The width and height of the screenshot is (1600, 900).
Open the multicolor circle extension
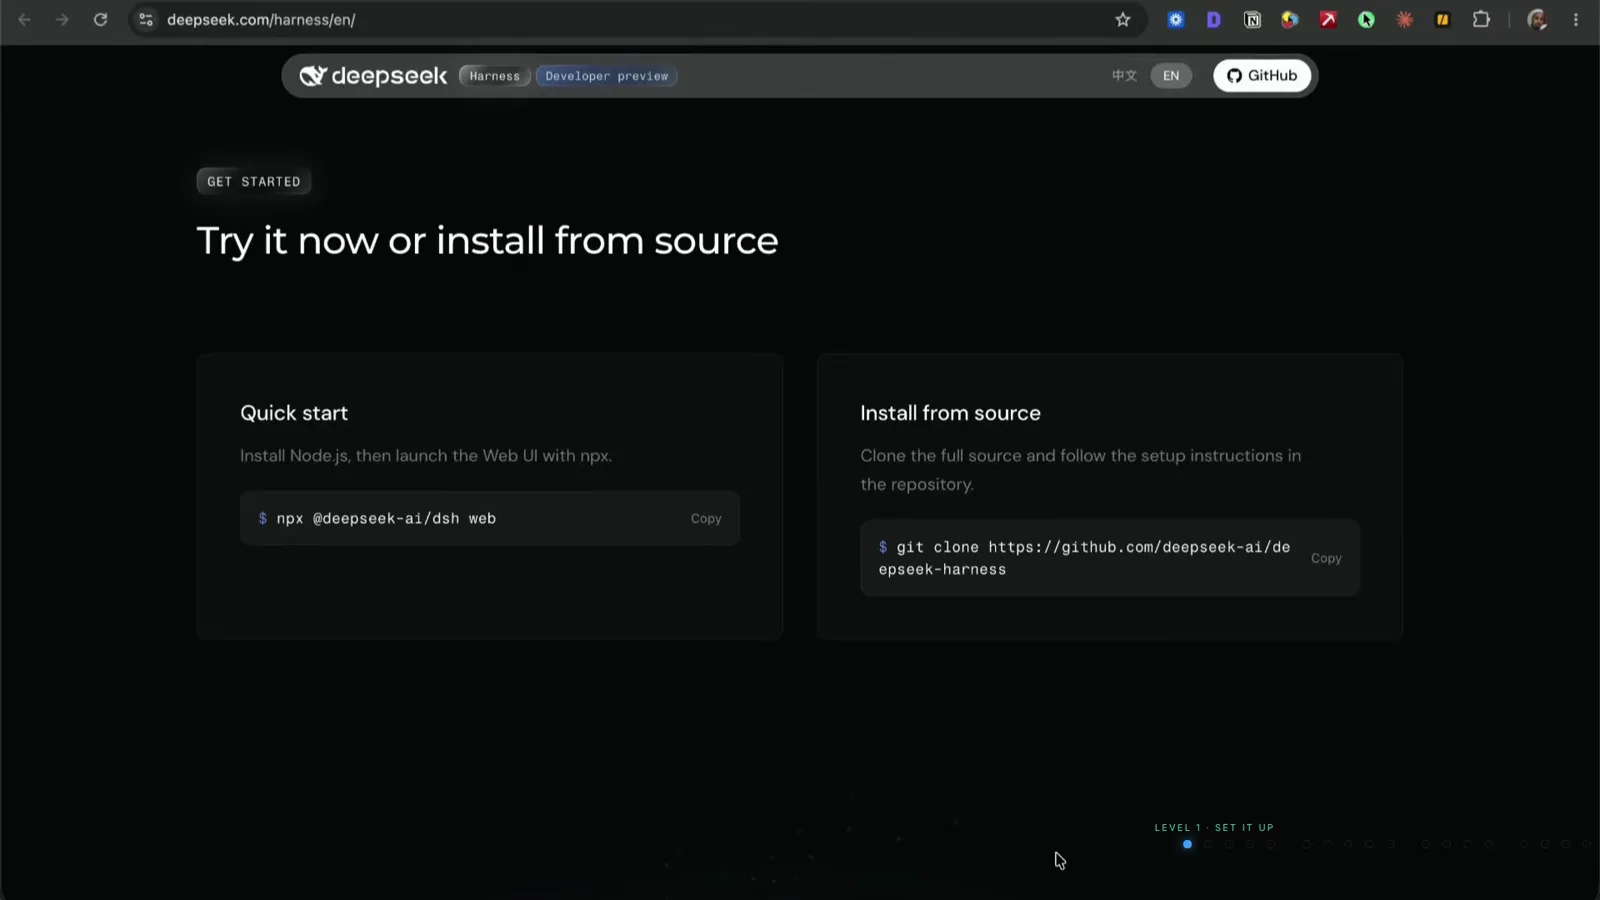coord(1290,20)
